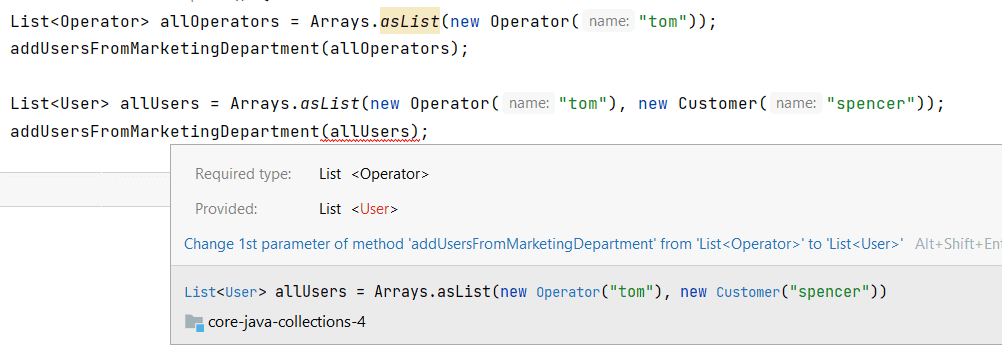Screen dimensions: 1002x362
Task: Click 'List<User>' in the editor declaration line
Action: point(60,103)
